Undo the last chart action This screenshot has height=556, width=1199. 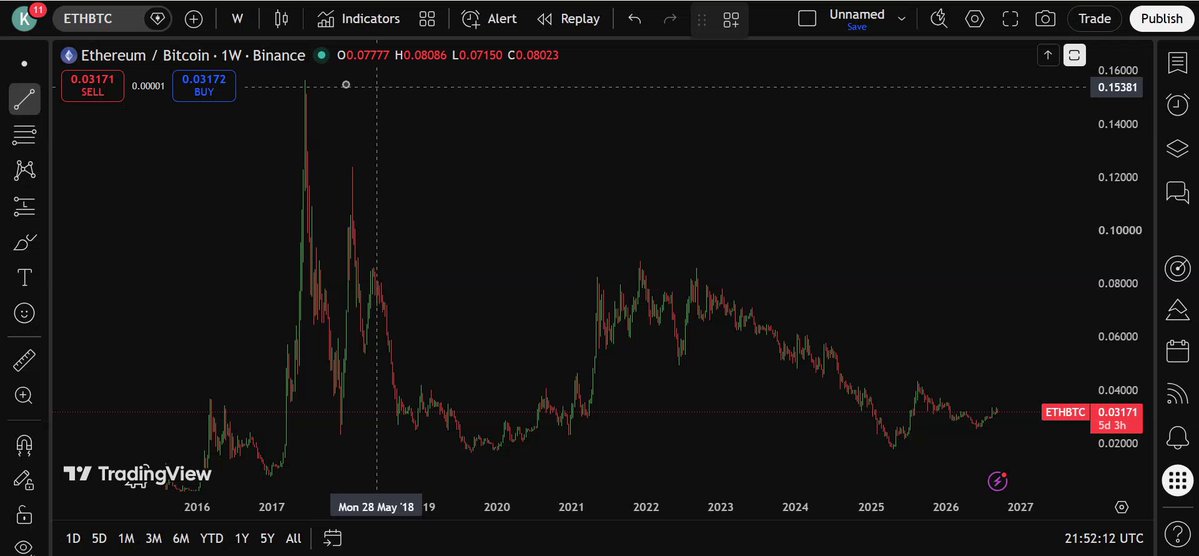[634, 18]
